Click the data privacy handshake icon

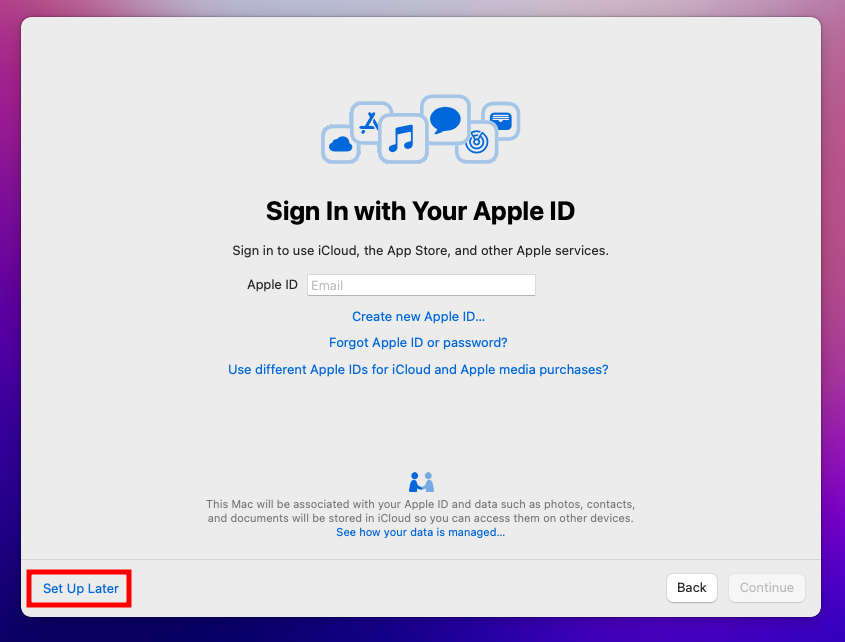(421, 482)
